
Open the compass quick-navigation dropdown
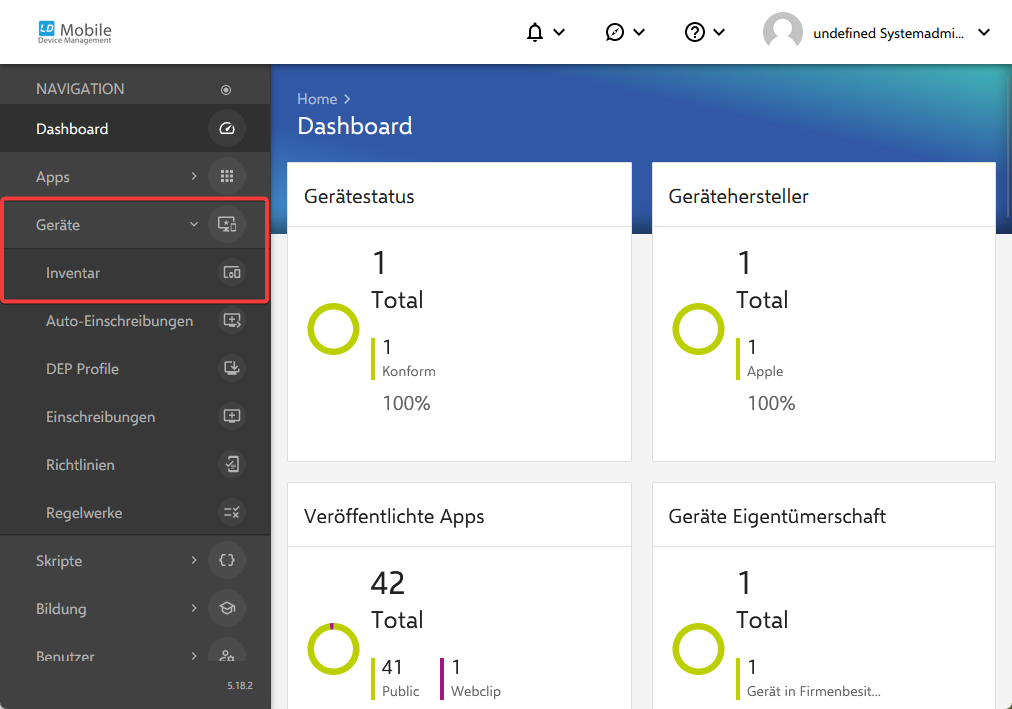(625, 32)
